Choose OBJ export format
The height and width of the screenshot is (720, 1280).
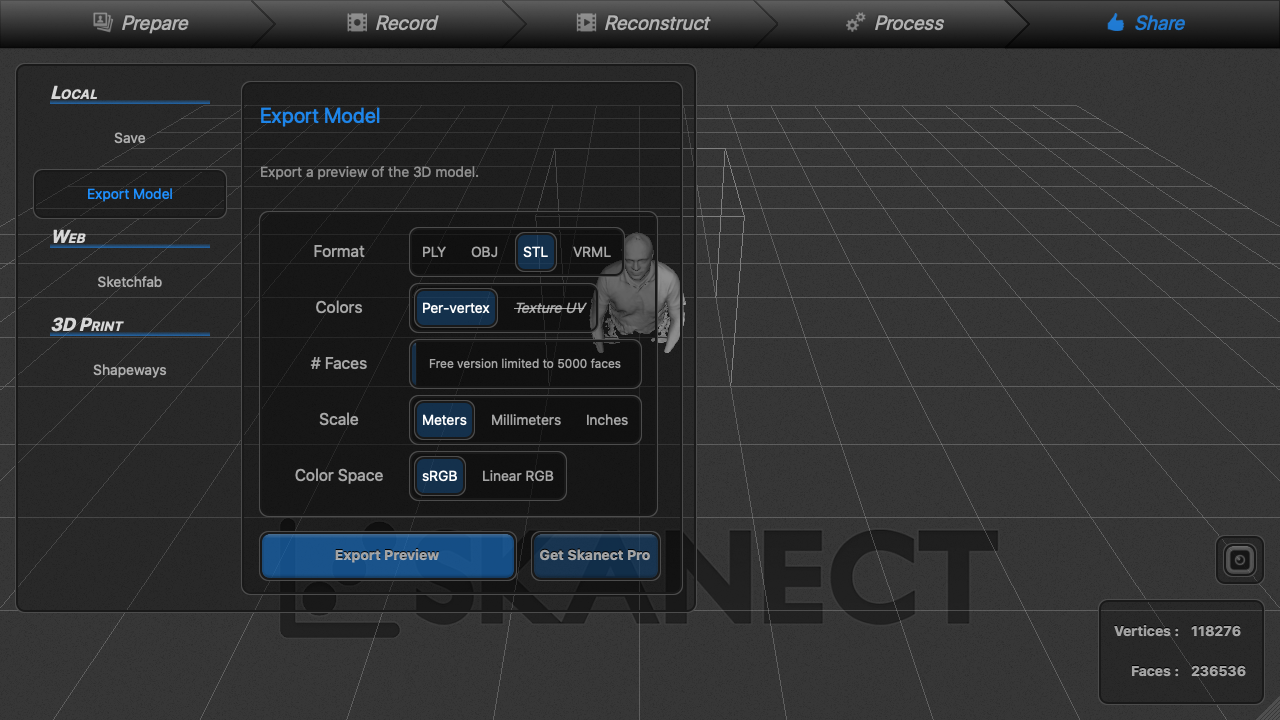coord(484,252)
